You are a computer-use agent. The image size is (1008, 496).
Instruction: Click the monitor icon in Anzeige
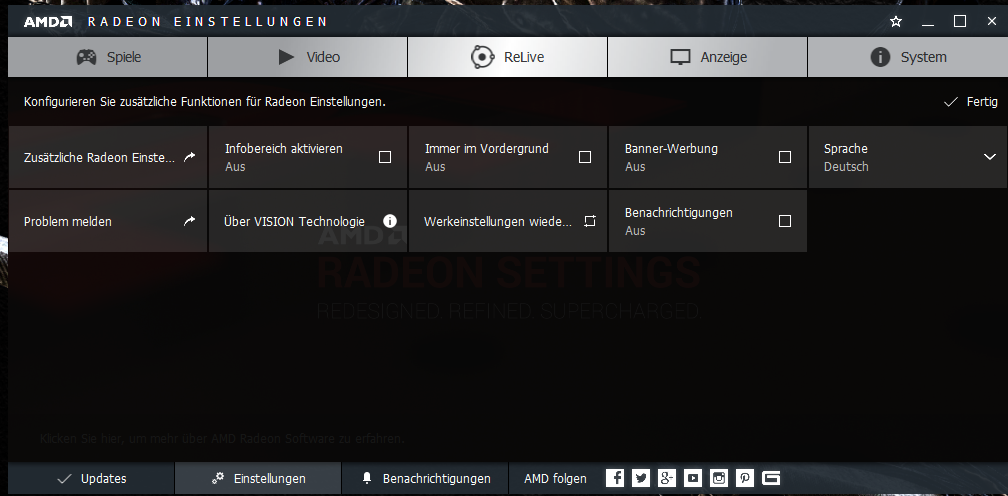[680, 57]
